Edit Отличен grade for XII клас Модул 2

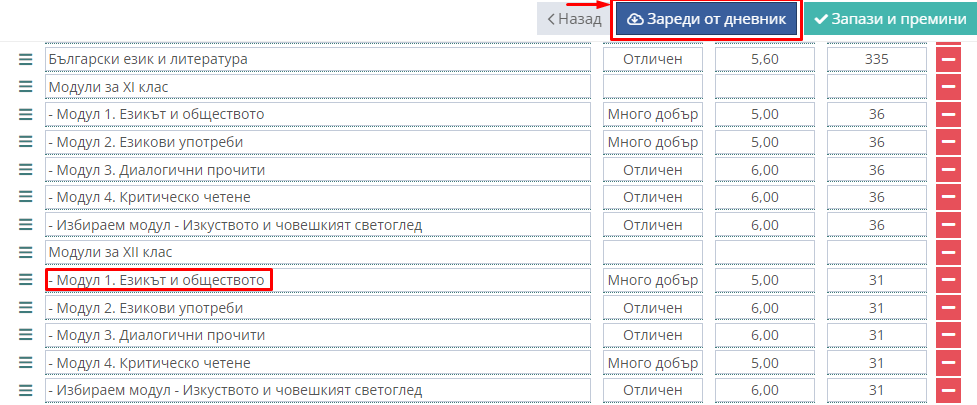click(652, 307)
